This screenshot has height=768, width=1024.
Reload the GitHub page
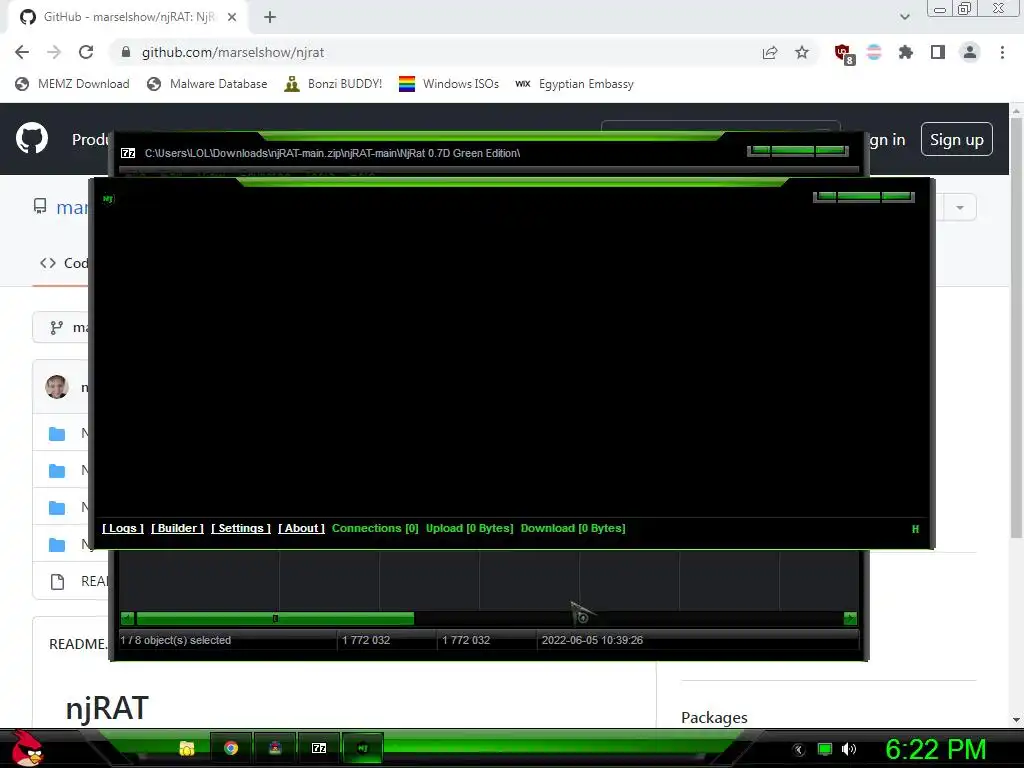[x=86, y=52]
